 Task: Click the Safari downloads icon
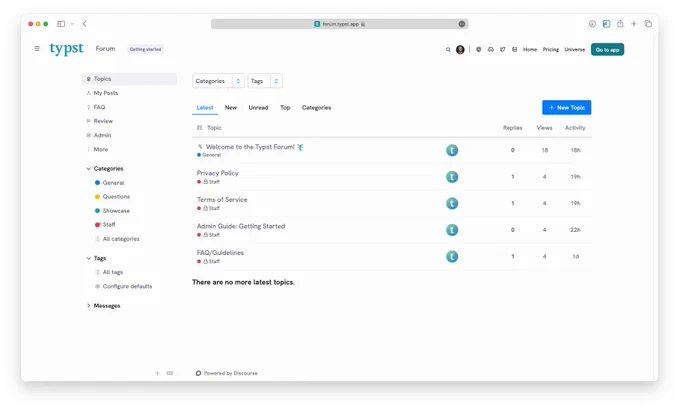[x=592, y=24]
